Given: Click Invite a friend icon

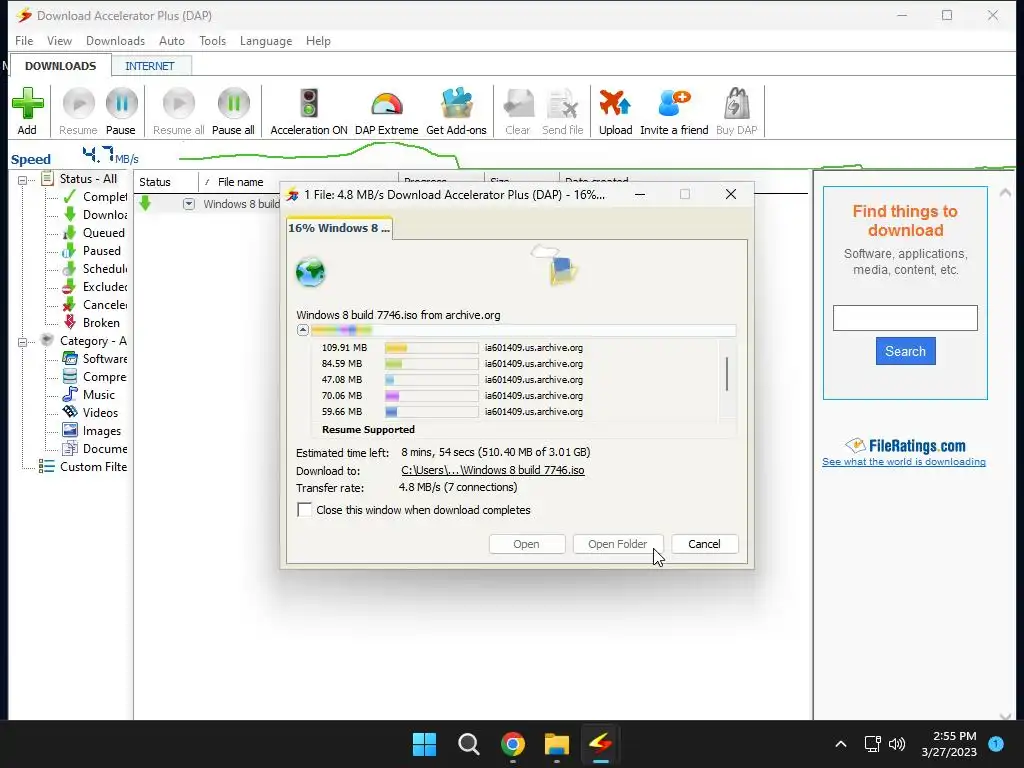Looking at the screenshot, I should tap(674, 104).
